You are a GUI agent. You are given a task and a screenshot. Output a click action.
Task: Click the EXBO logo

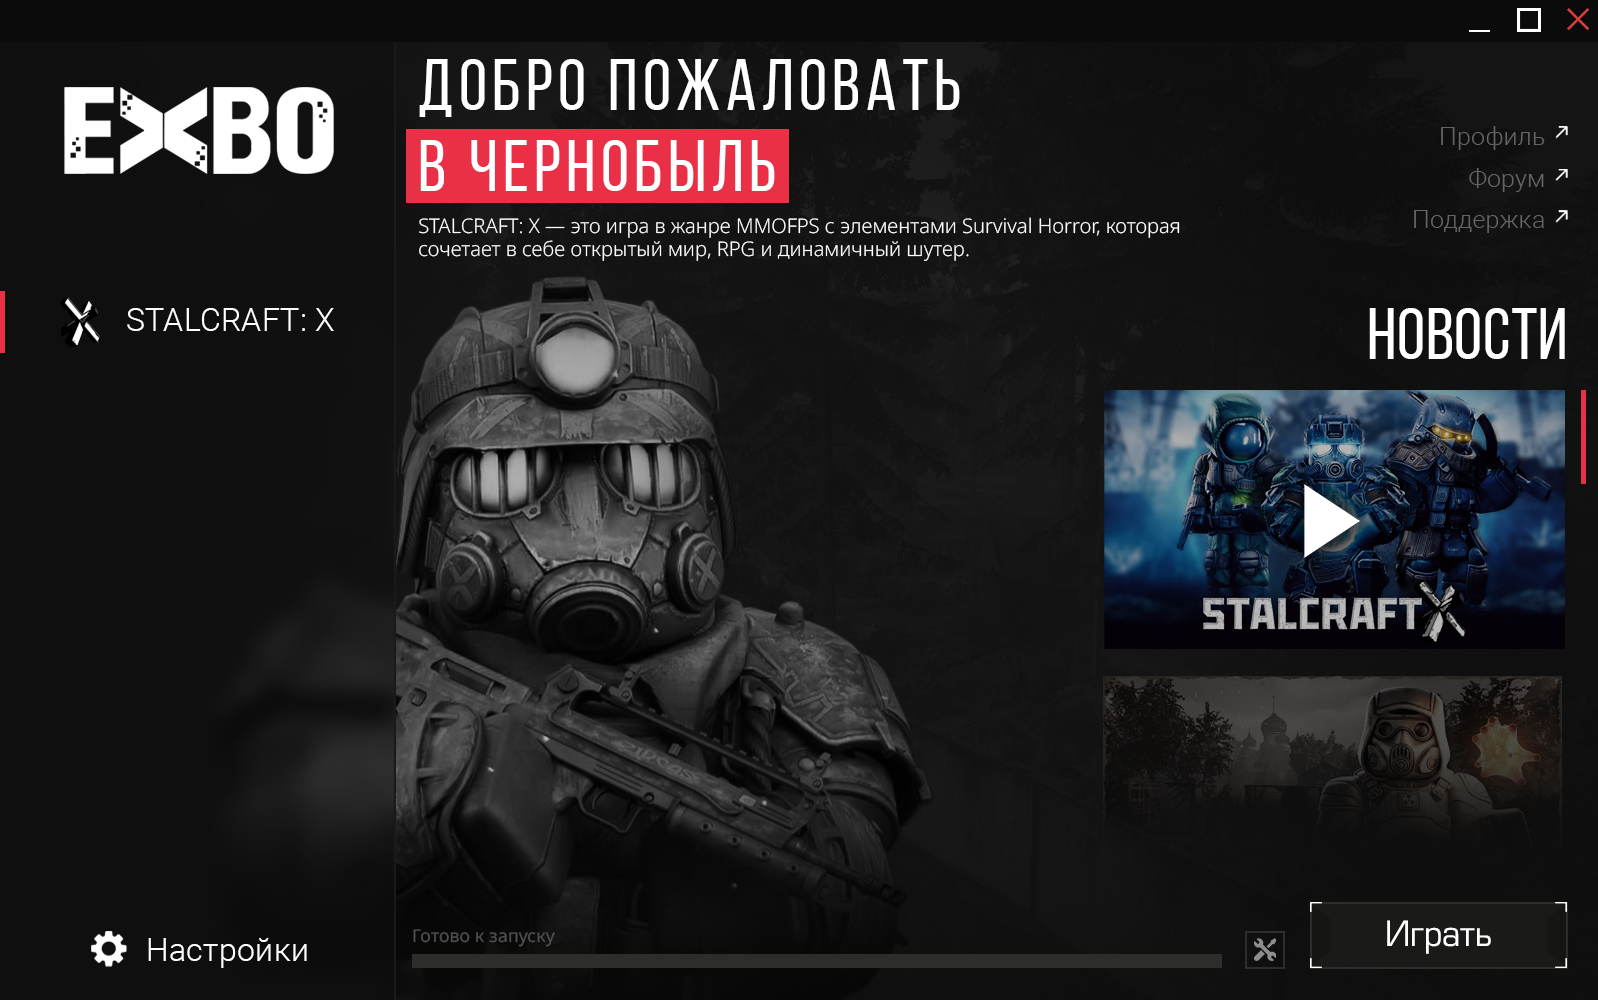point(199,130)
